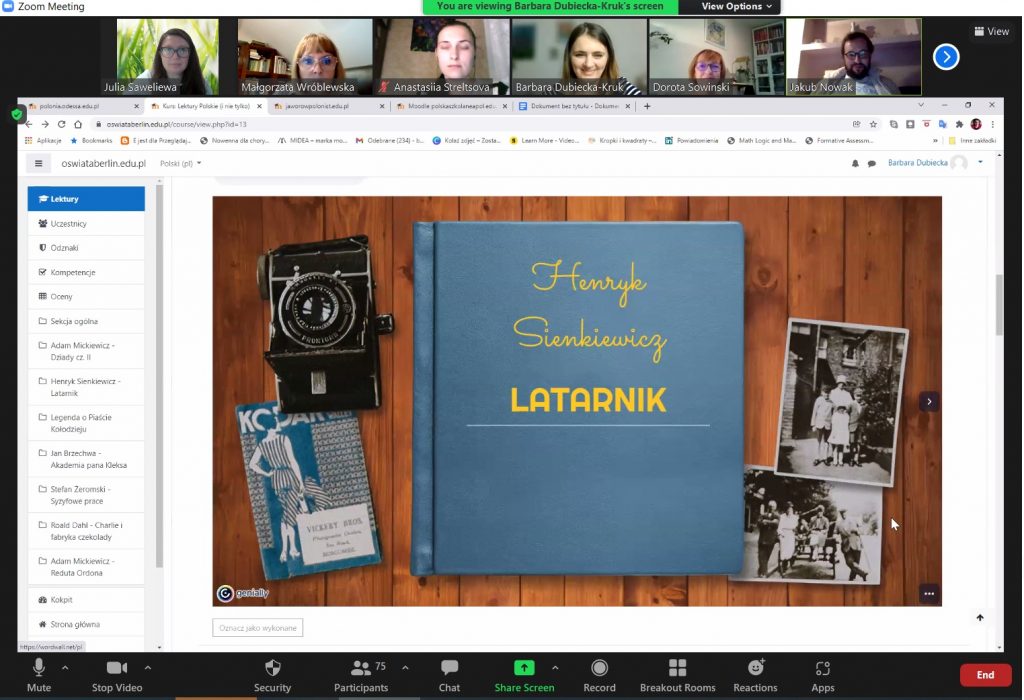1024x700 pixels.
Task: Mute the microphone
Action: coord(39,668)
